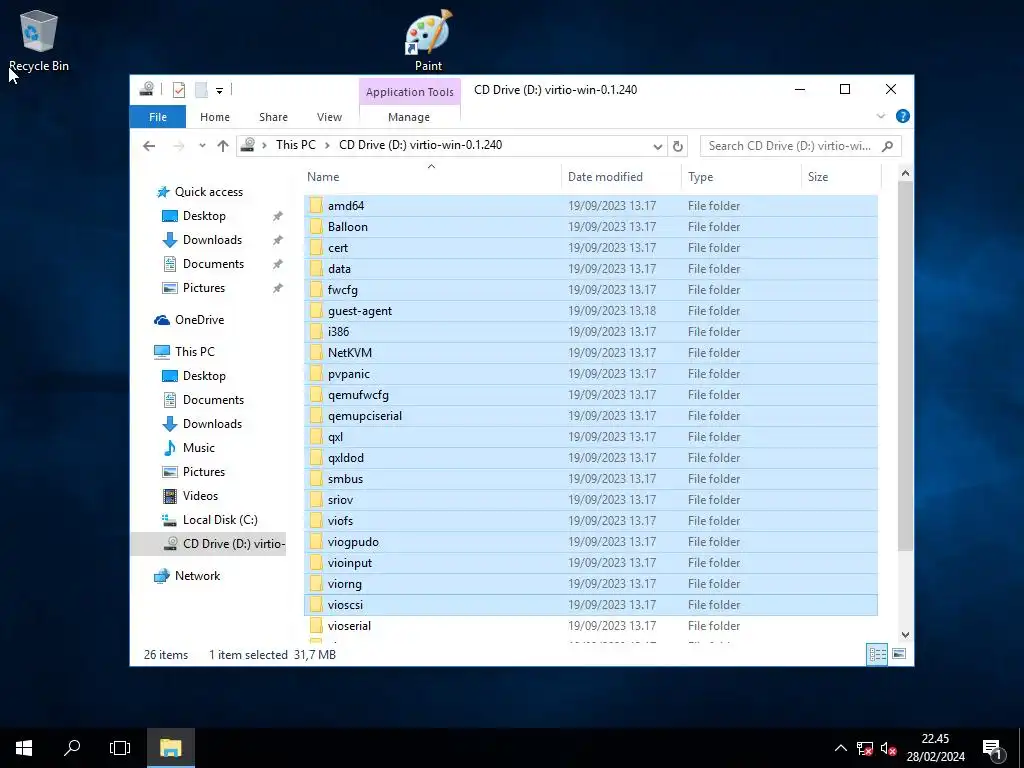Go back with the back arrow
This screenshot has height=768, width=1024.
[149, 146]
